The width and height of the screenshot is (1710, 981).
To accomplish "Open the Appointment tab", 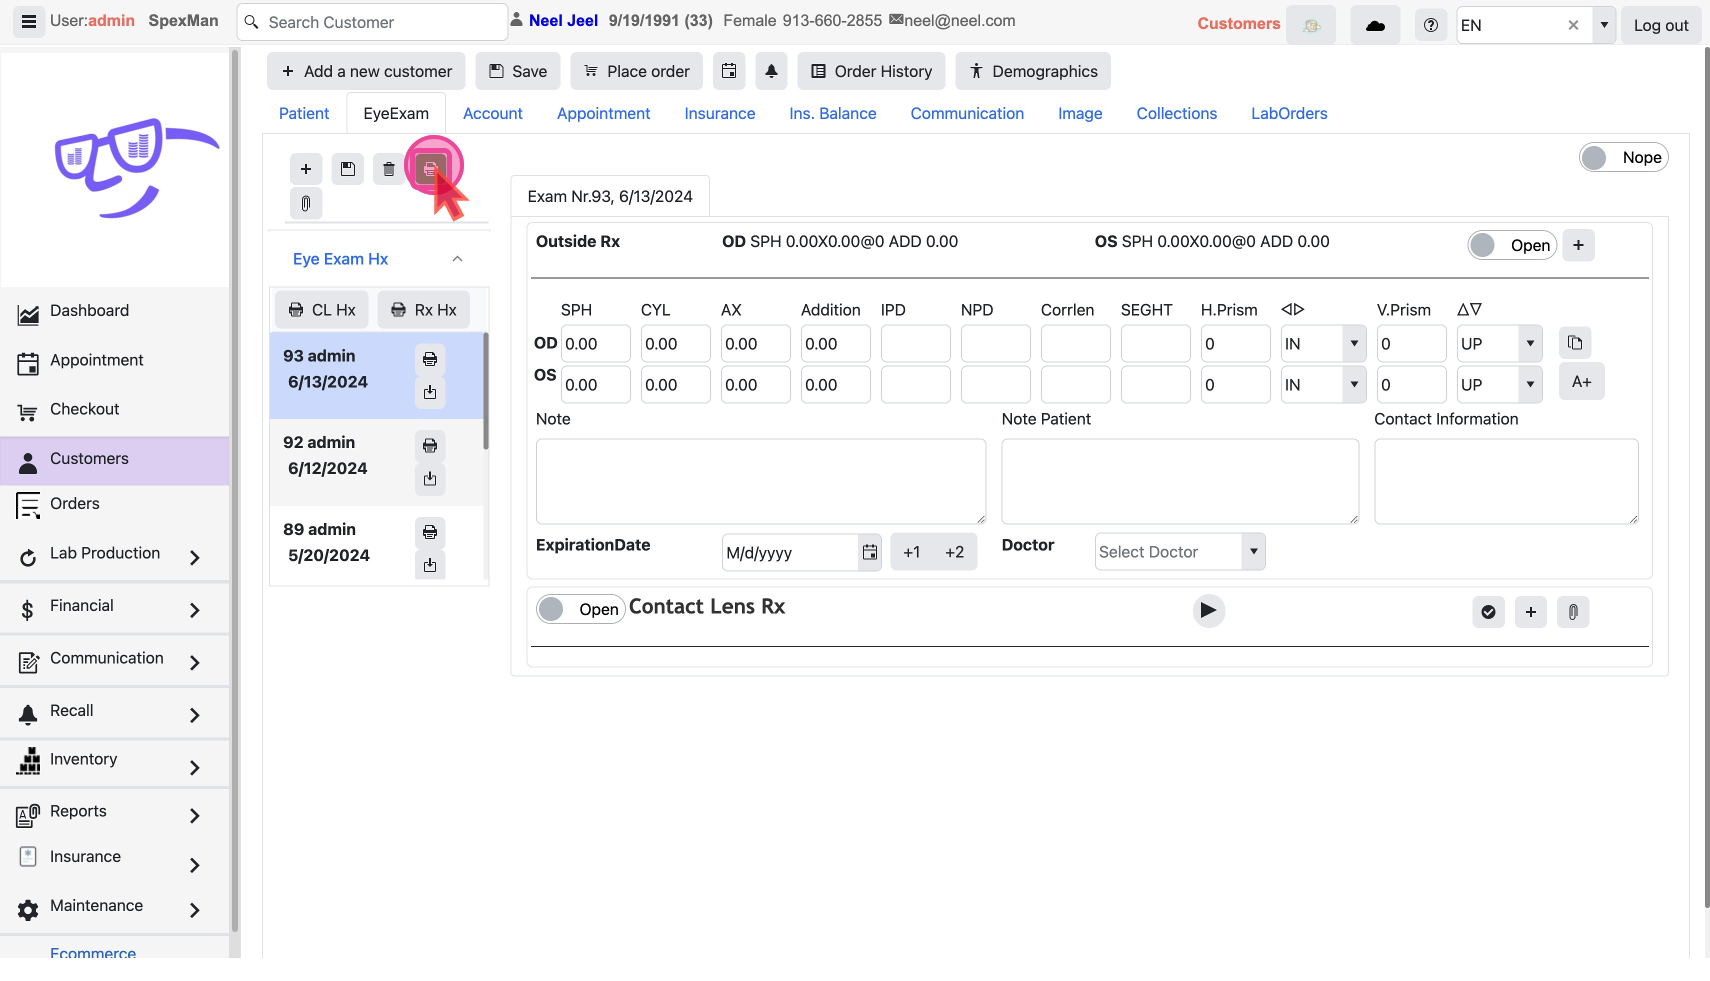I will tap(603, 114).
